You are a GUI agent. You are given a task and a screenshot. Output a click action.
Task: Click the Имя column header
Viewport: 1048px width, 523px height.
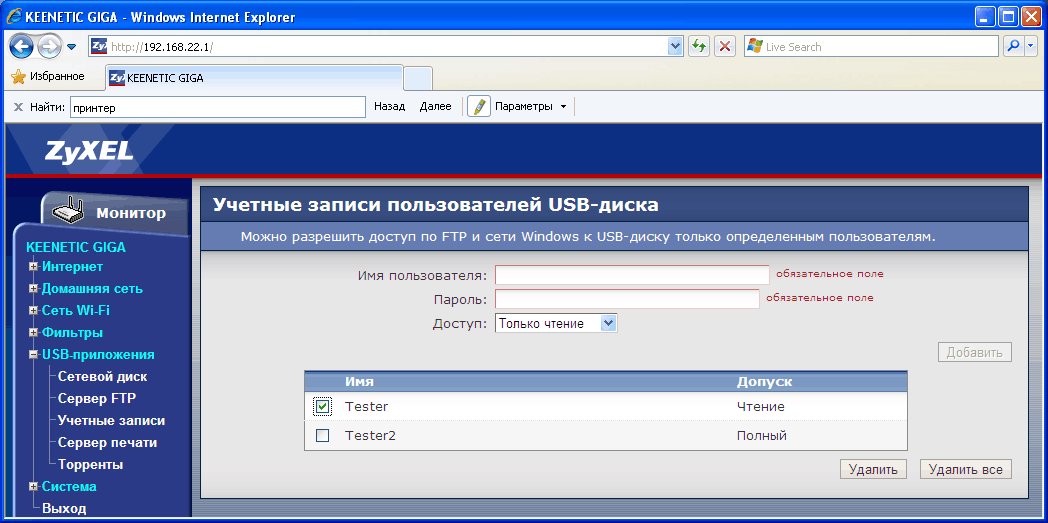point(359,381)
